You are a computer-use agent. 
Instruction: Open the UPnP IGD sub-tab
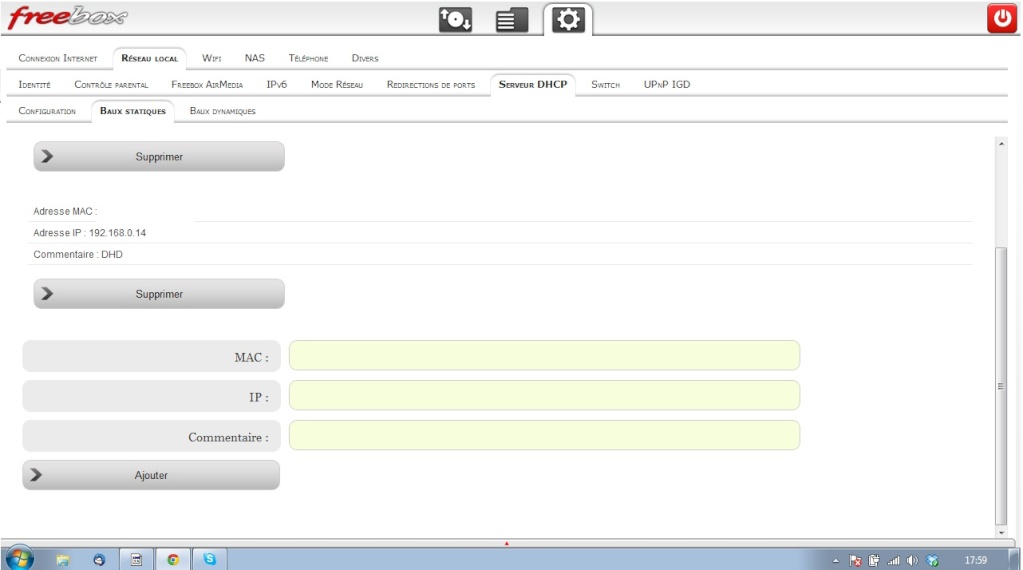(x=667, y=84)
